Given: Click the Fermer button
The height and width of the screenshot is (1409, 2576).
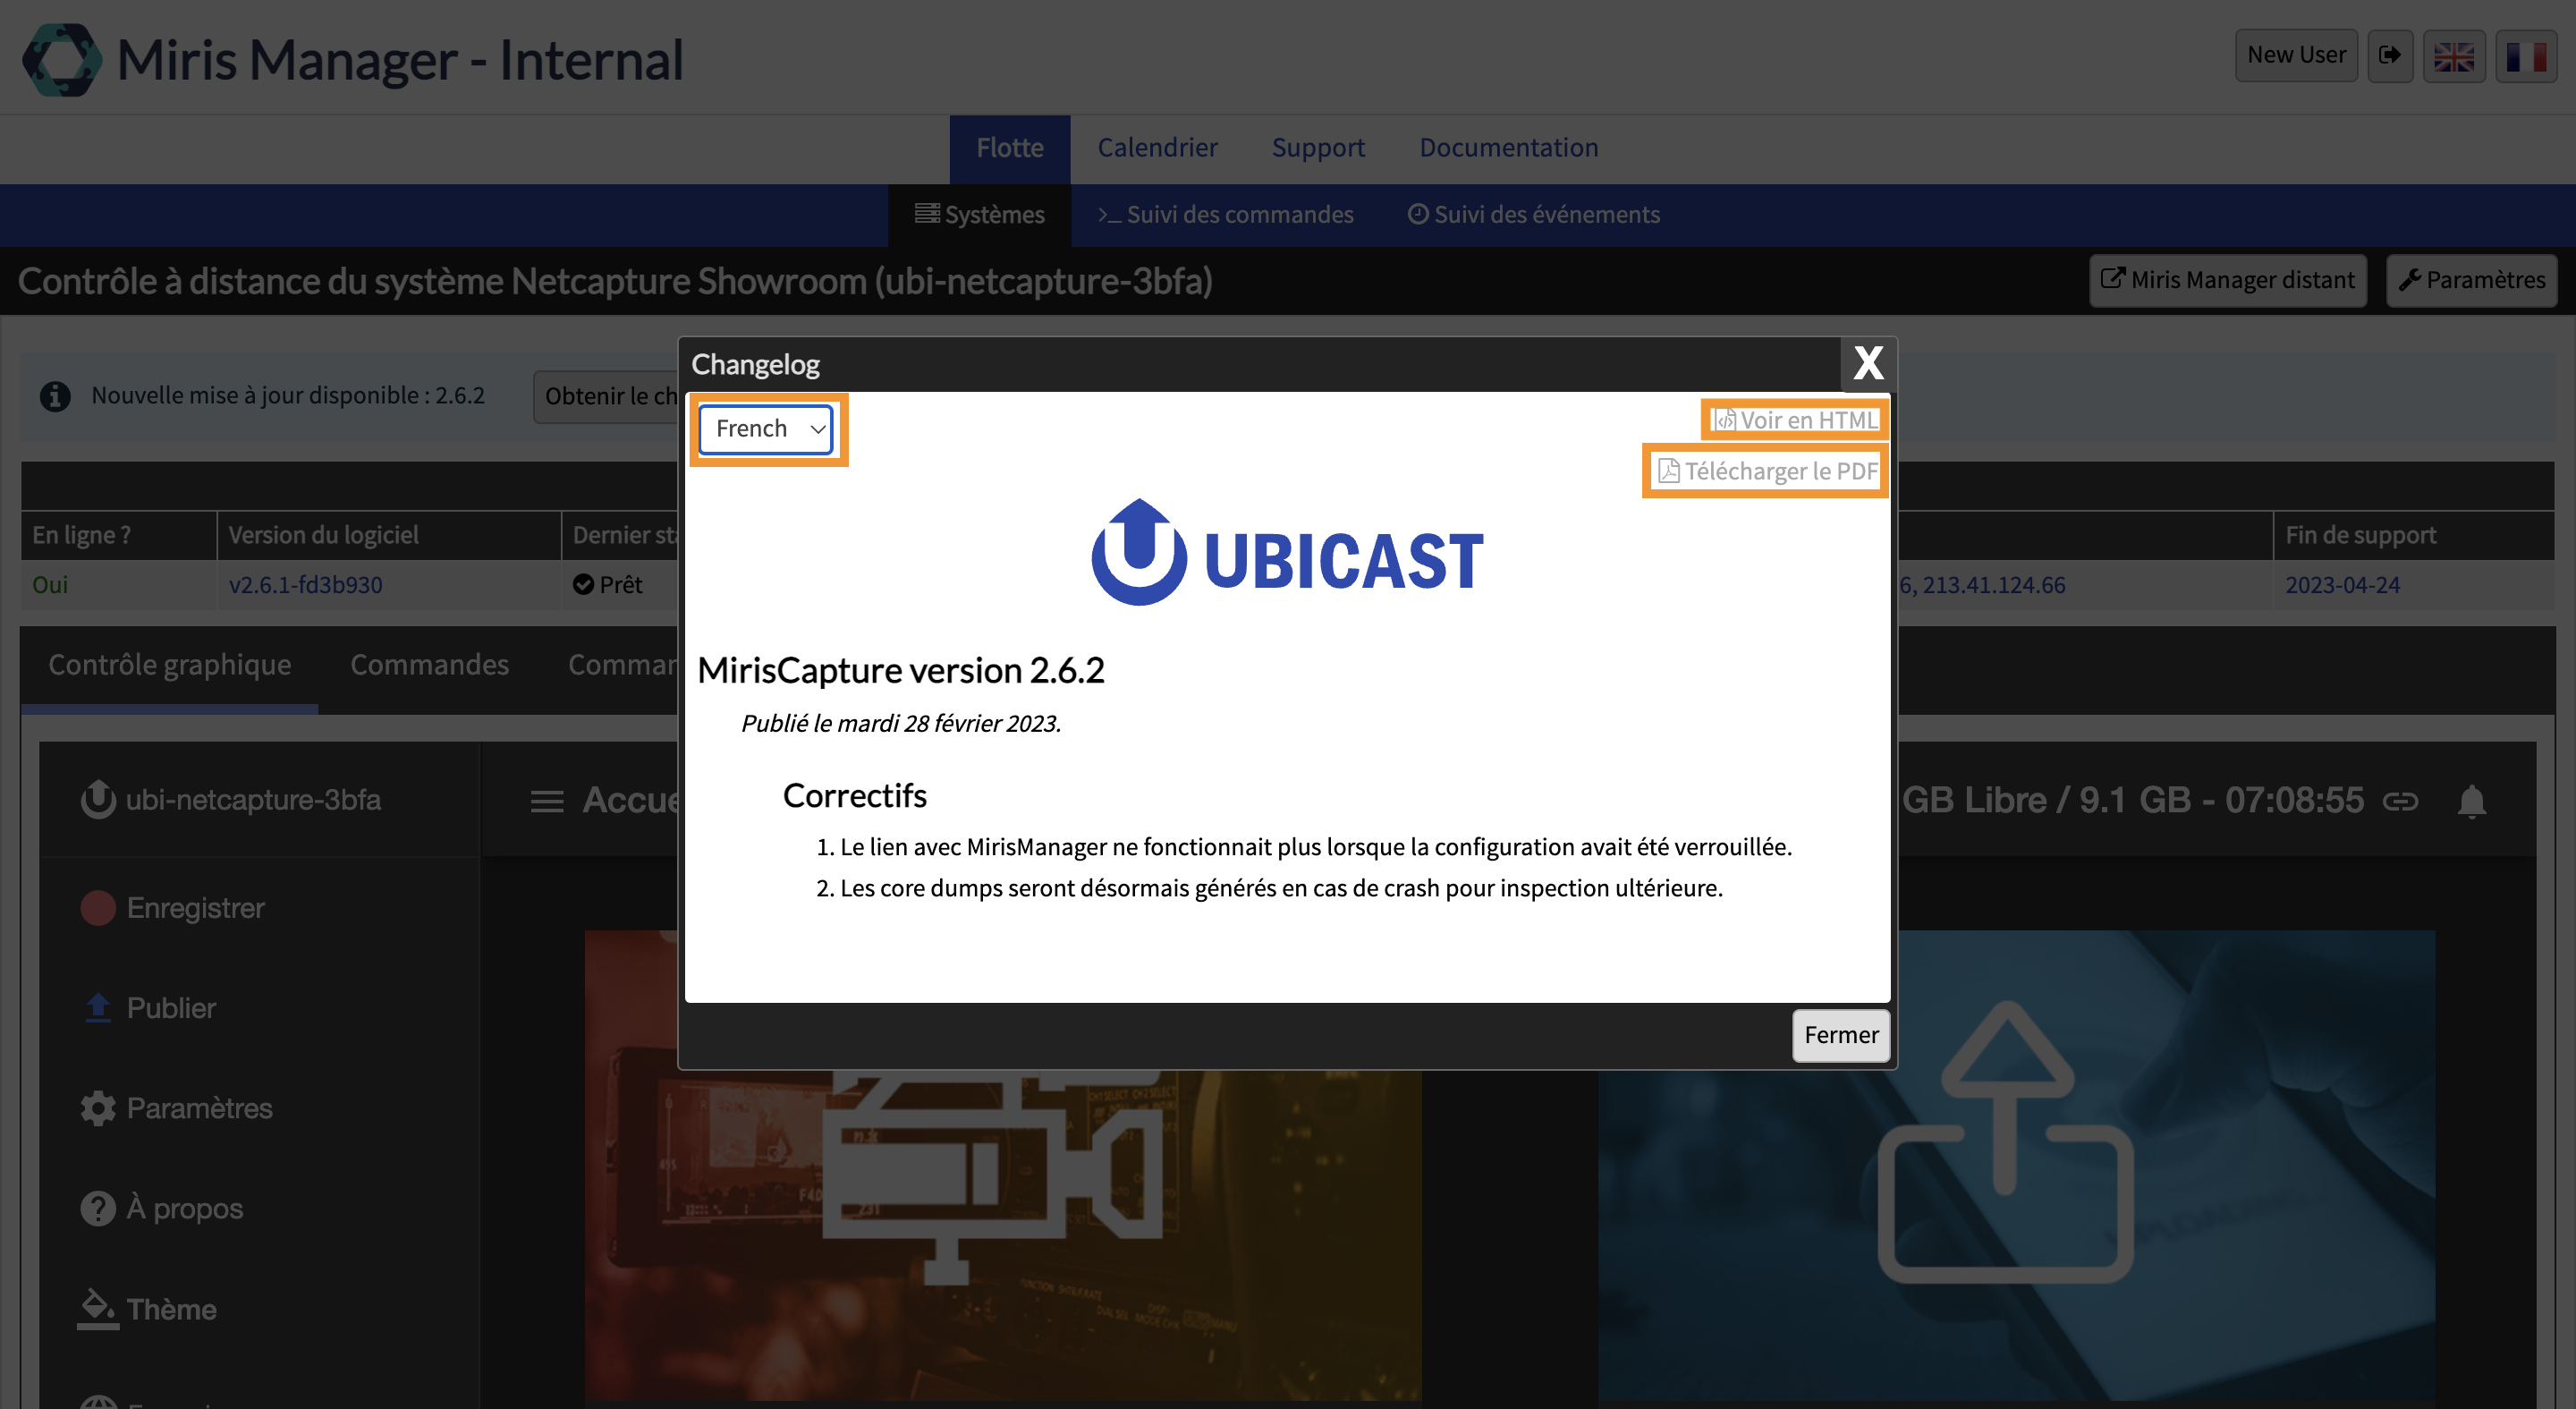Looking at the screenshot, I should coord(1841,1035).
